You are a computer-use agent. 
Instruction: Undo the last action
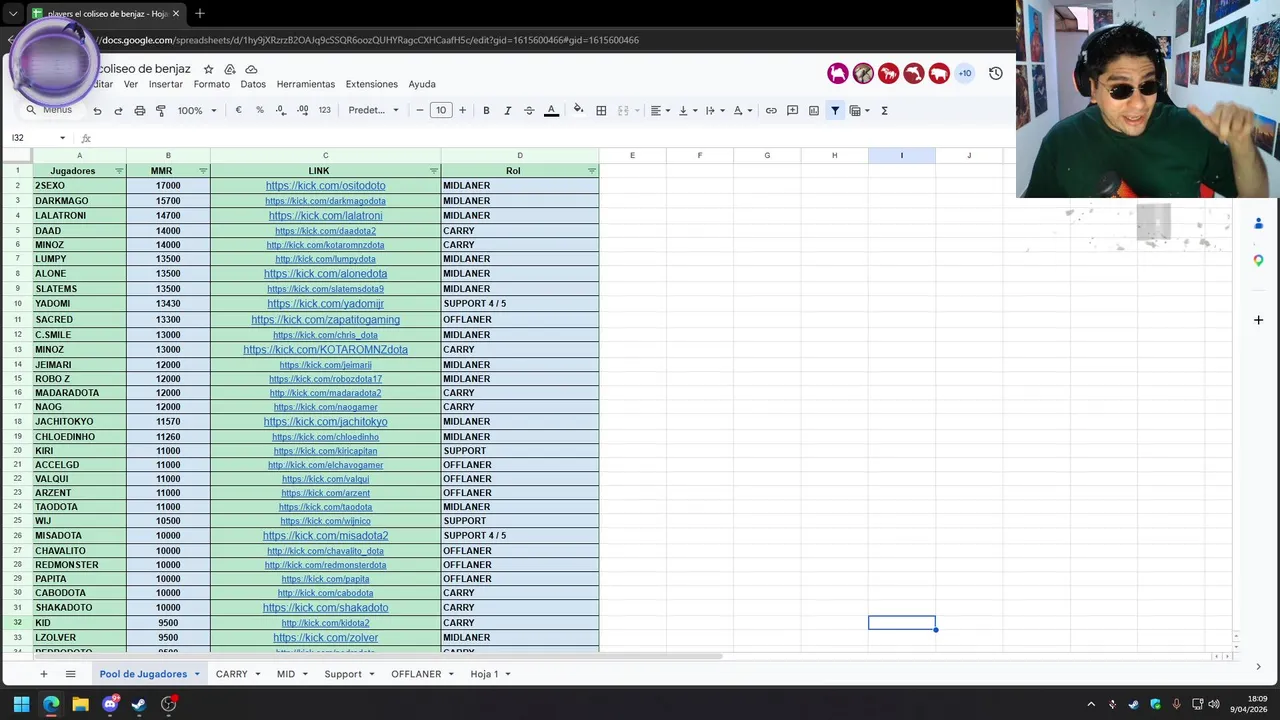97,111
